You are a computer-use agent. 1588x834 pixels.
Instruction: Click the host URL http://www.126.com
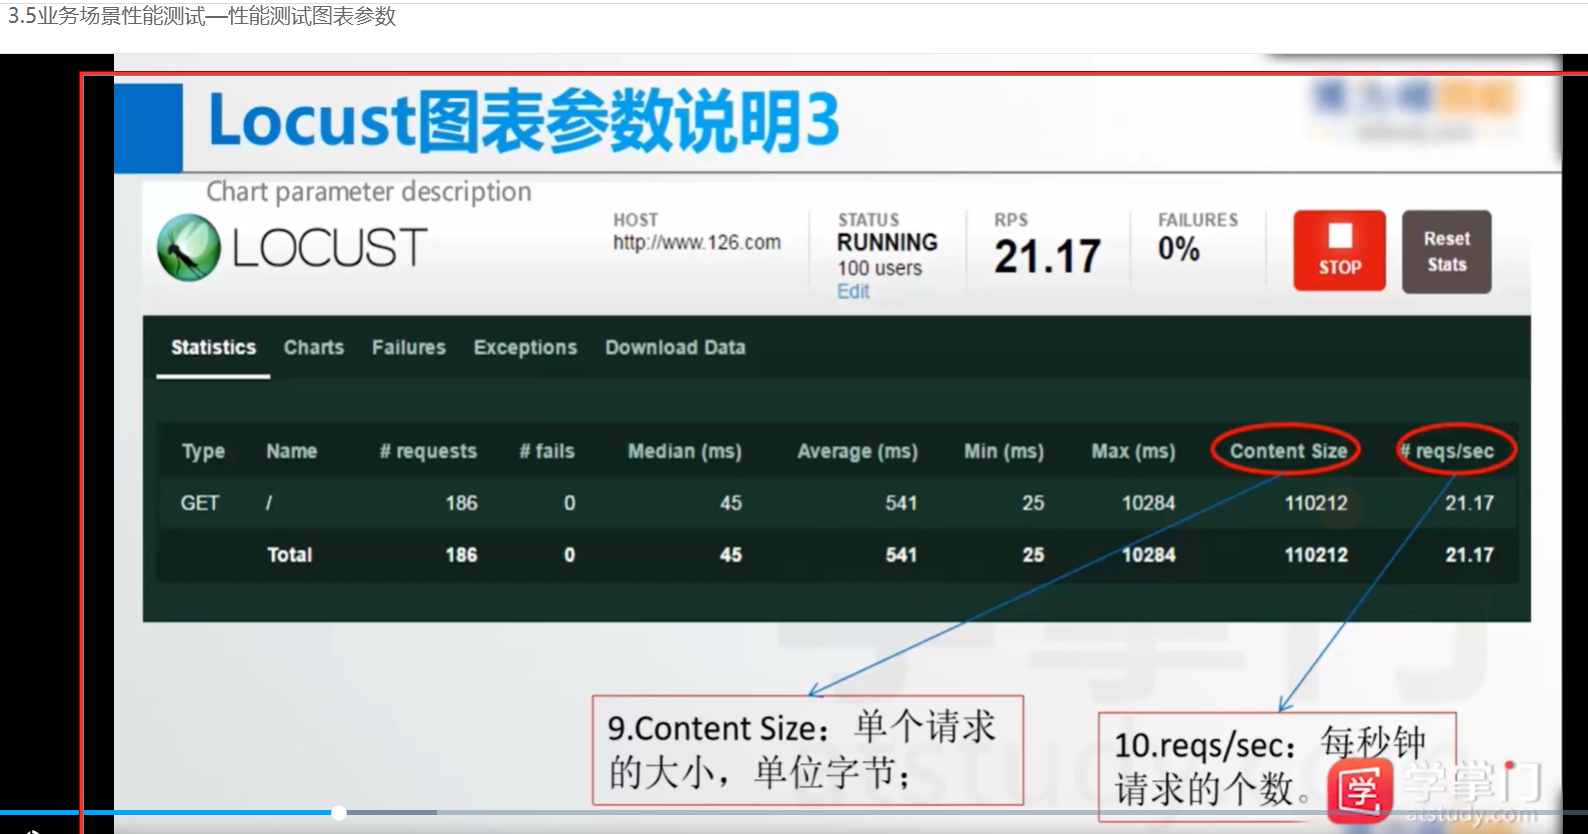pyautogui.click(x=697, y=242)
